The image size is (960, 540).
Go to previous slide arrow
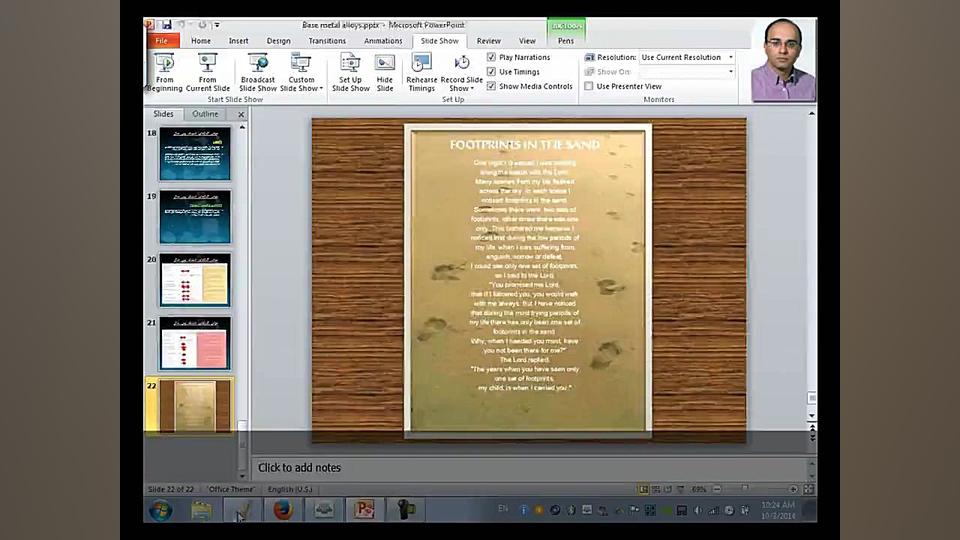coord(812,428)
